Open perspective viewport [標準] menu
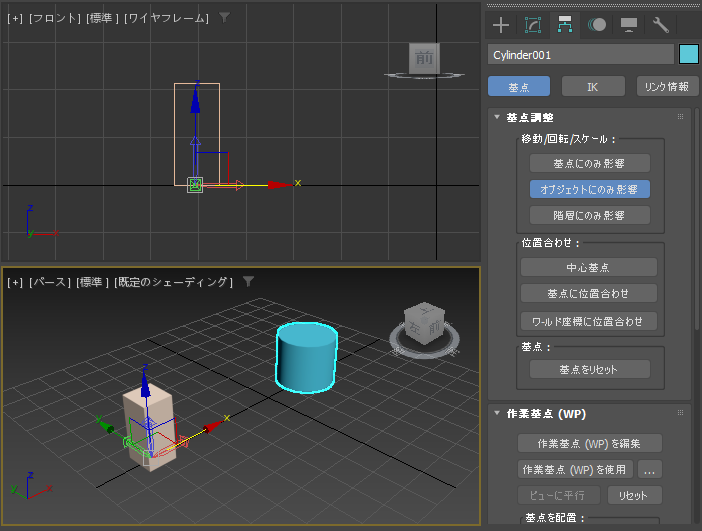Image resolution: width=702 pixels, height=531 pixels. coord(93,283)
